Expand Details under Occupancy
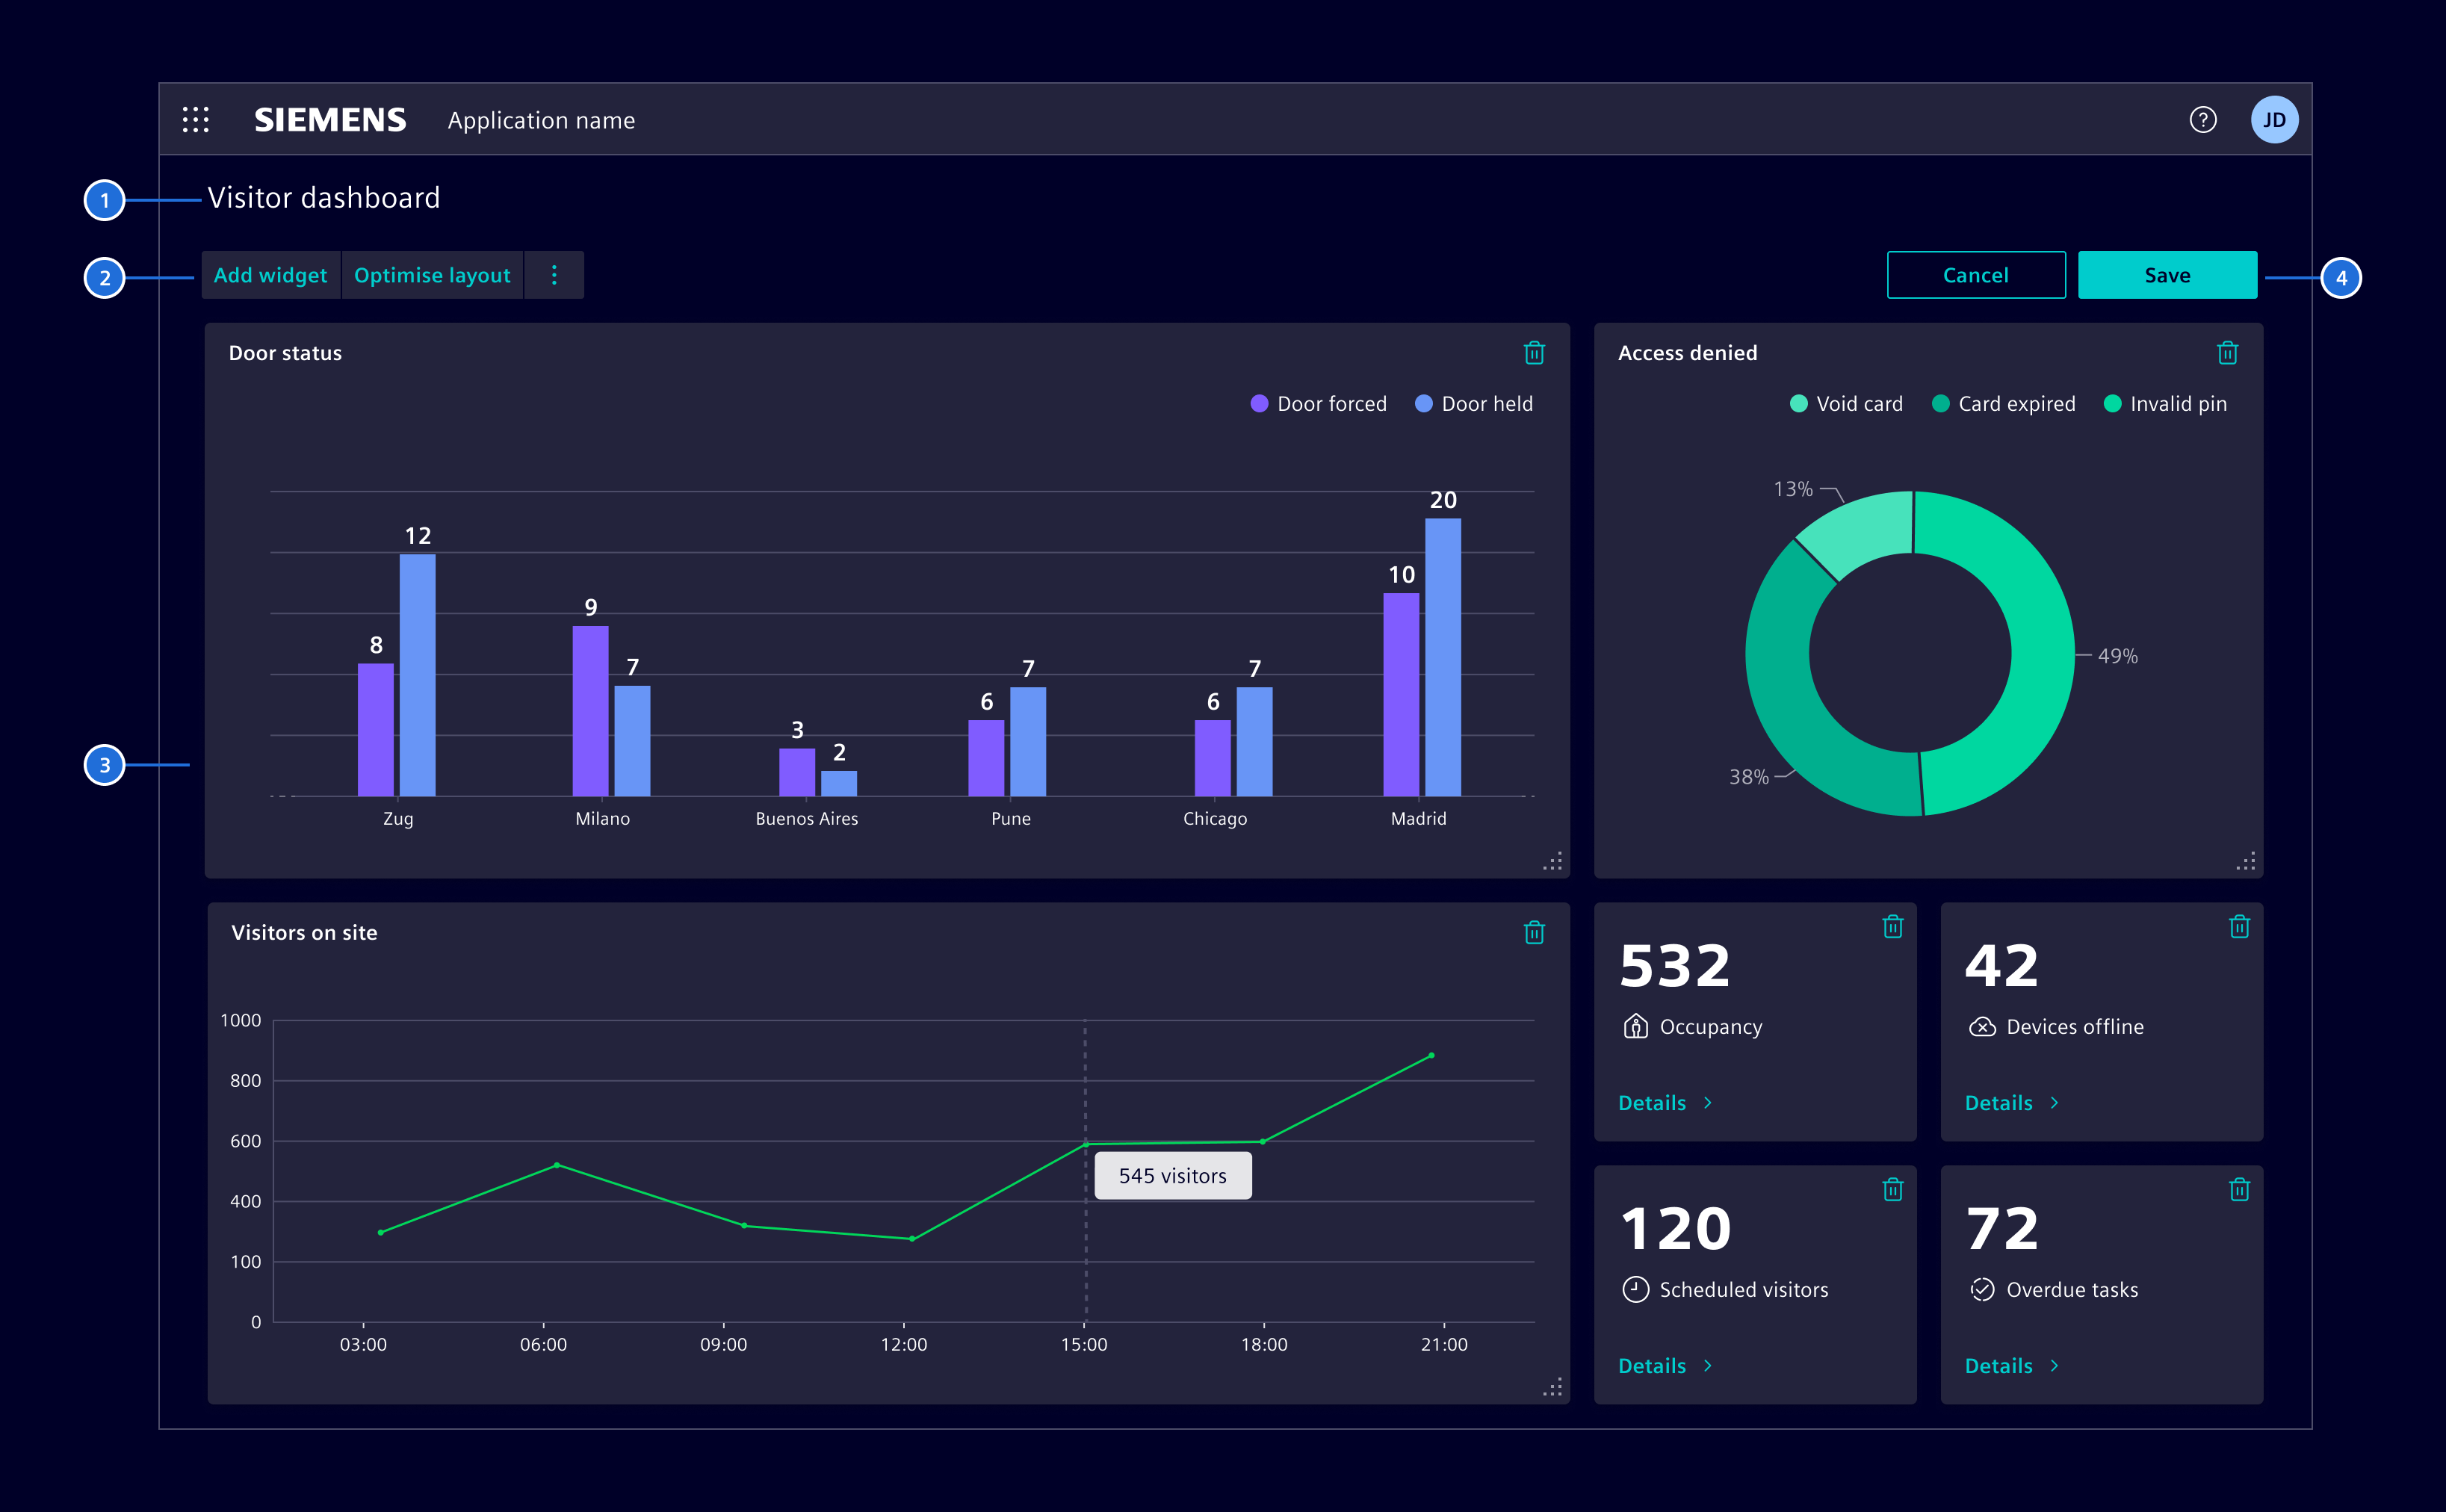This screenshot has width=2446, height=1512. 1652,1102
